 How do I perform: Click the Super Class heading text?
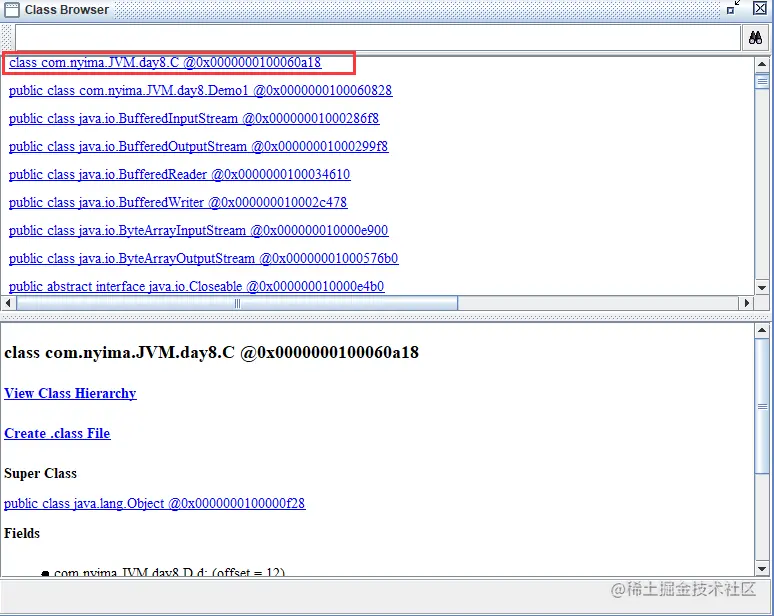(40, 473)
